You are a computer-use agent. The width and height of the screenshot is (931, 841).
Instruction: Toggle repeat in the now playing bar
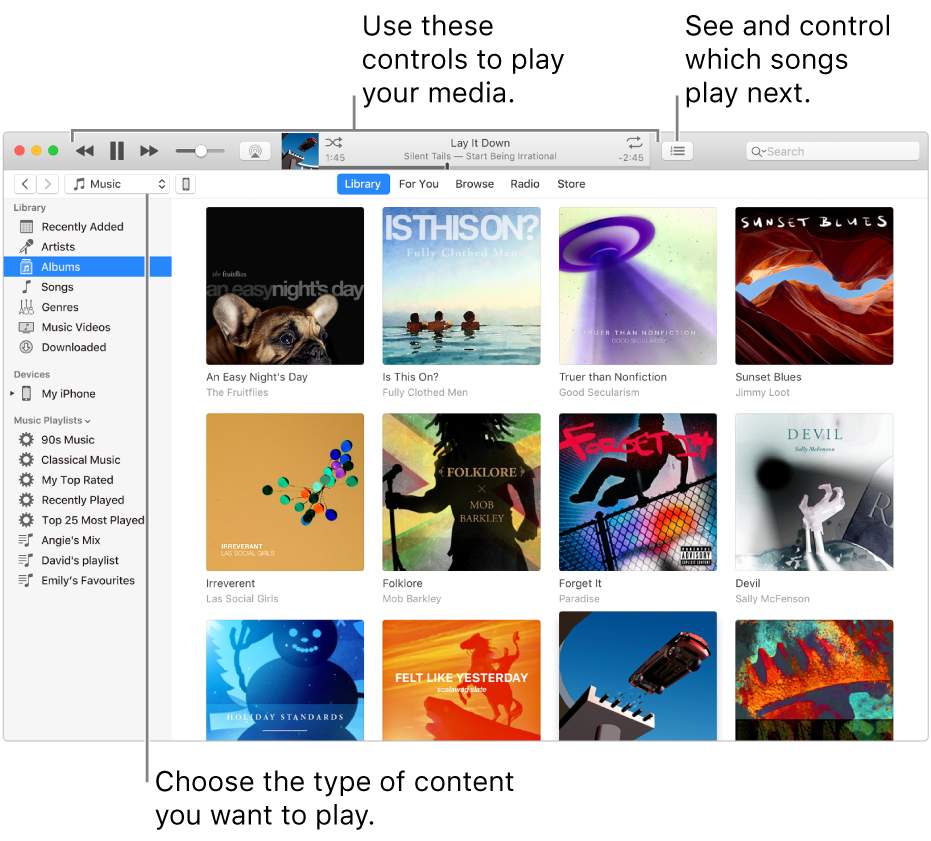click(634, 143)
